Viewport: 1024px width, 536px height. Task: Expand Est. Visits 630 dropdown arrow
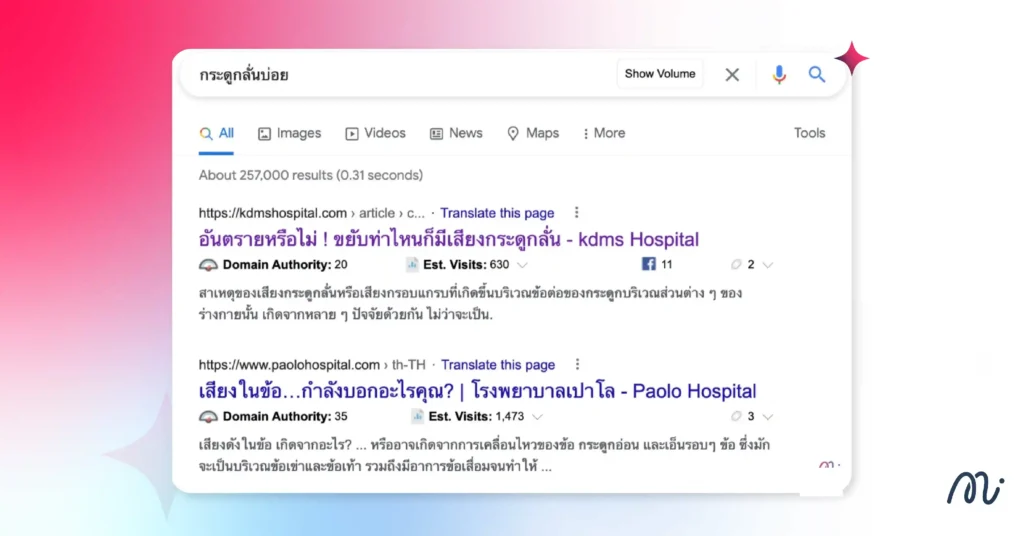[x=522, y=265]
